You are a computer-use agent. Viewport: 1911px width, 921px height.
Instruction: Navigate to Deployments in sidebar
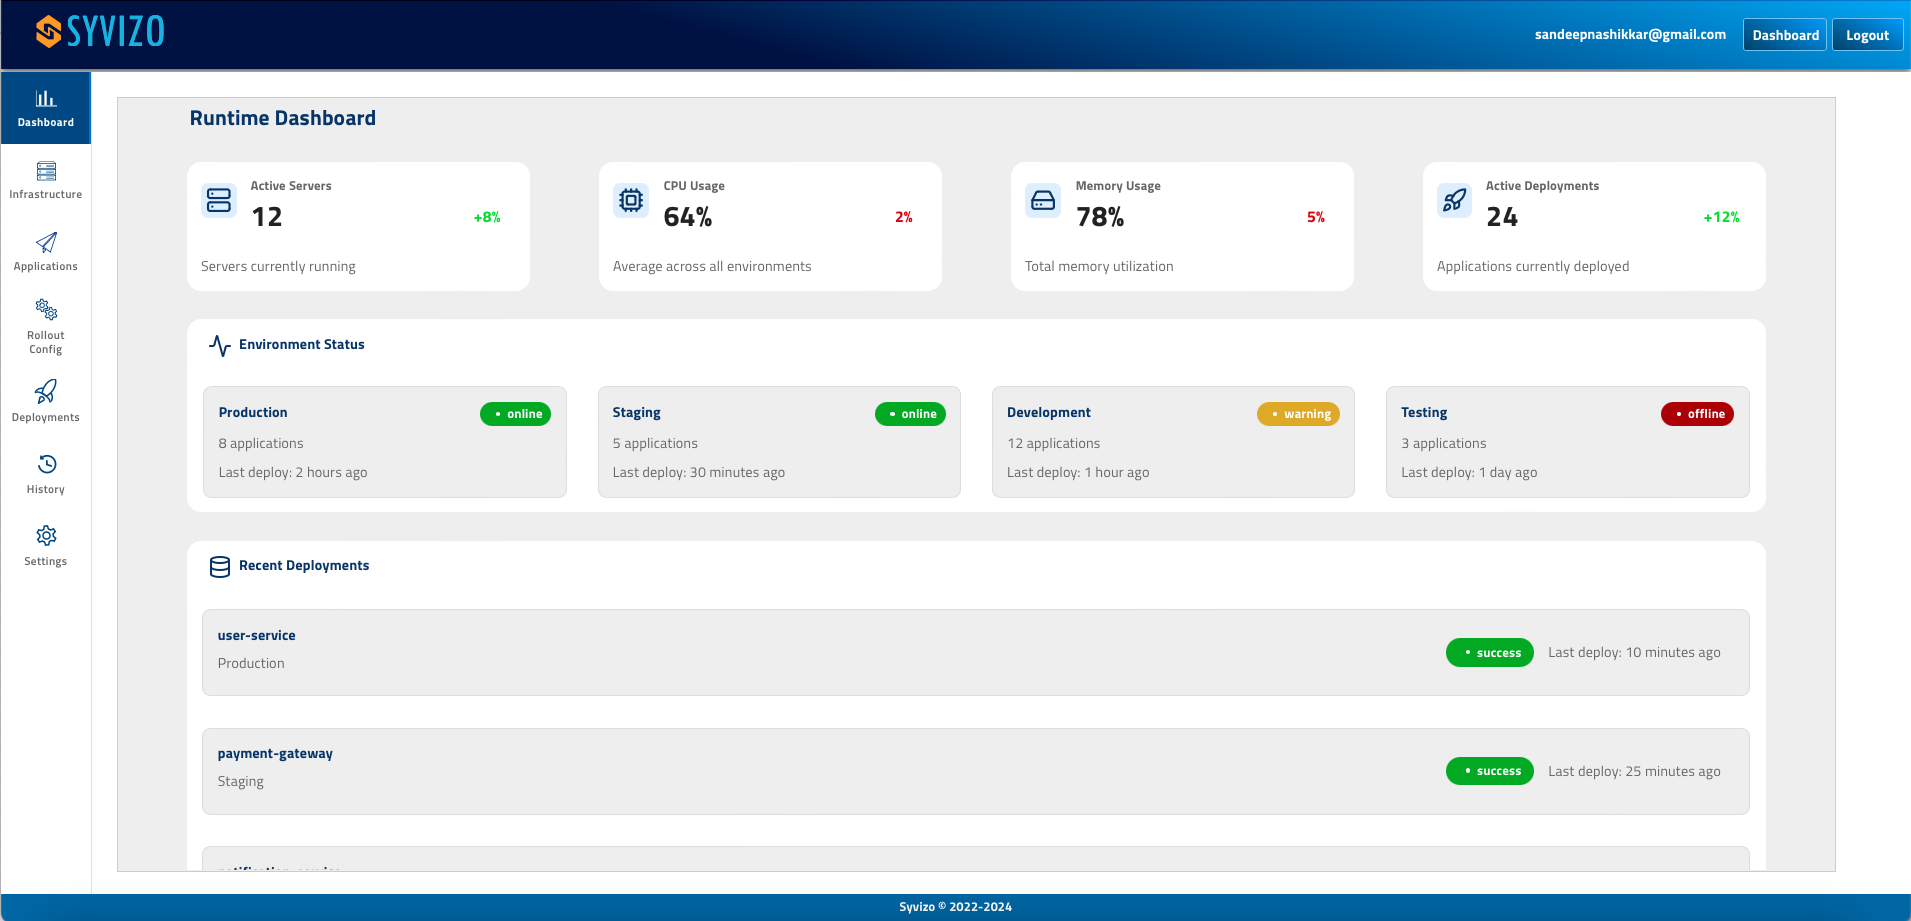(x=46, y=402)
